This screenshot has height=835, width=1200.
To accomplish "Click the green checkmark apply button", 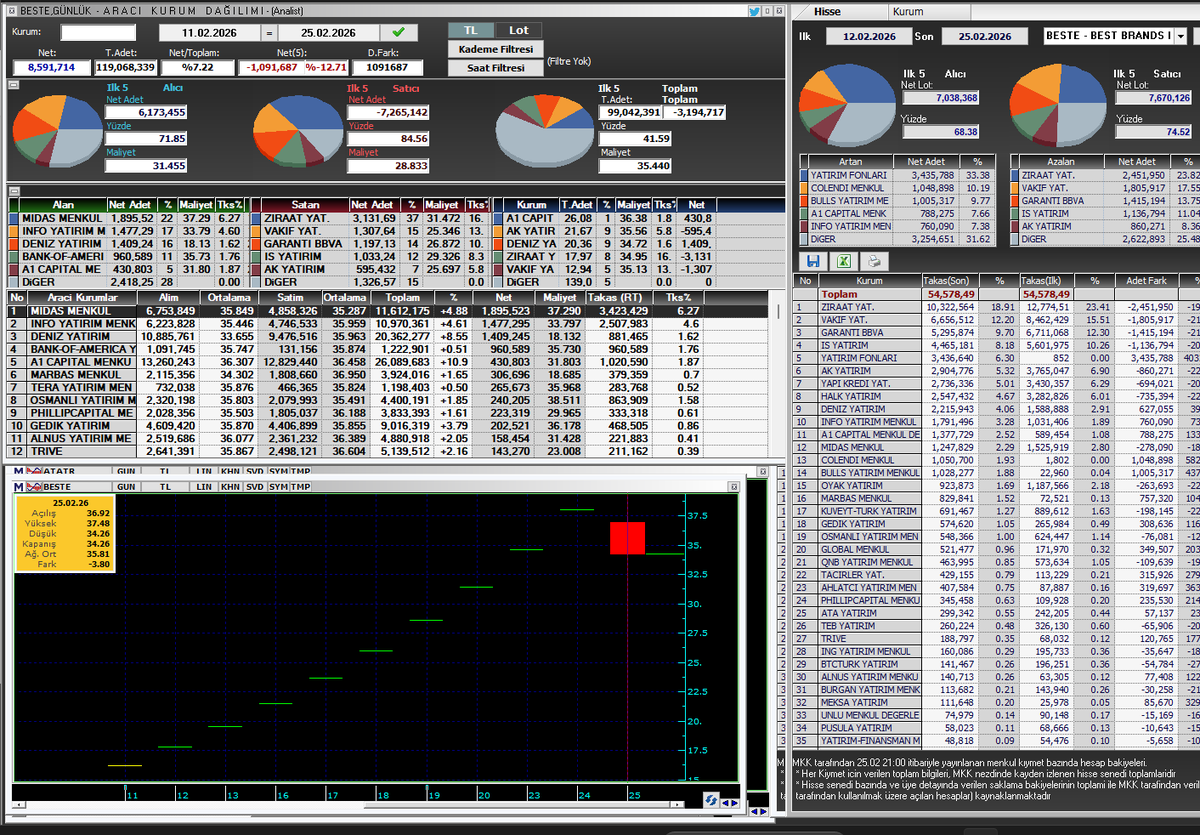I will pos(400,32).
